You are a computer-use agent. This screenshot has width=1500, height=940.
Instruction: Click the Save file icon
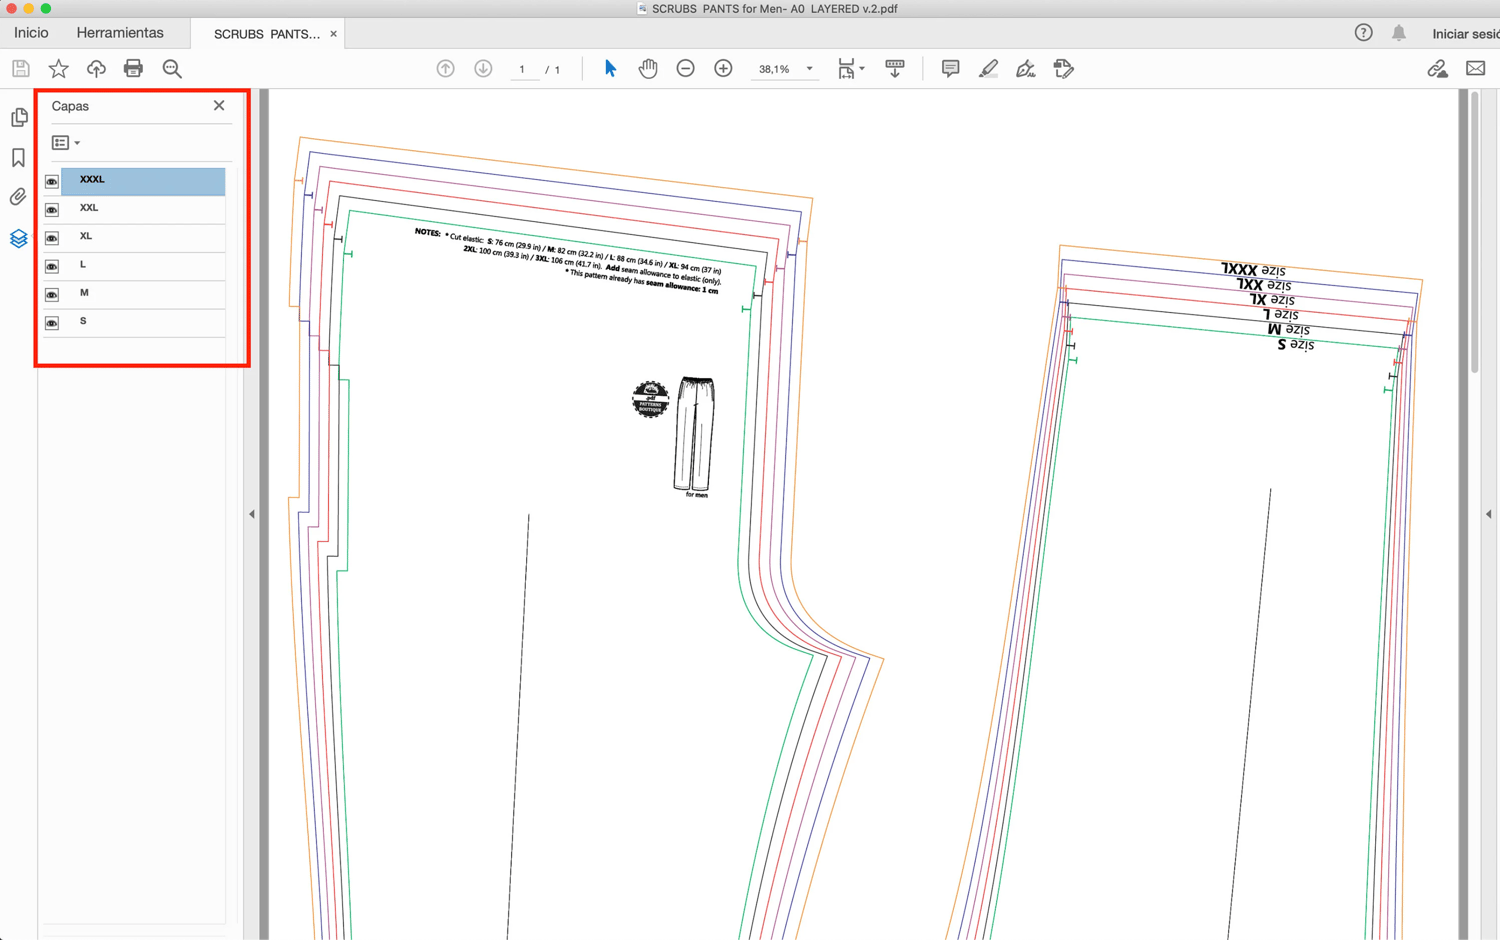coord(21,69)
